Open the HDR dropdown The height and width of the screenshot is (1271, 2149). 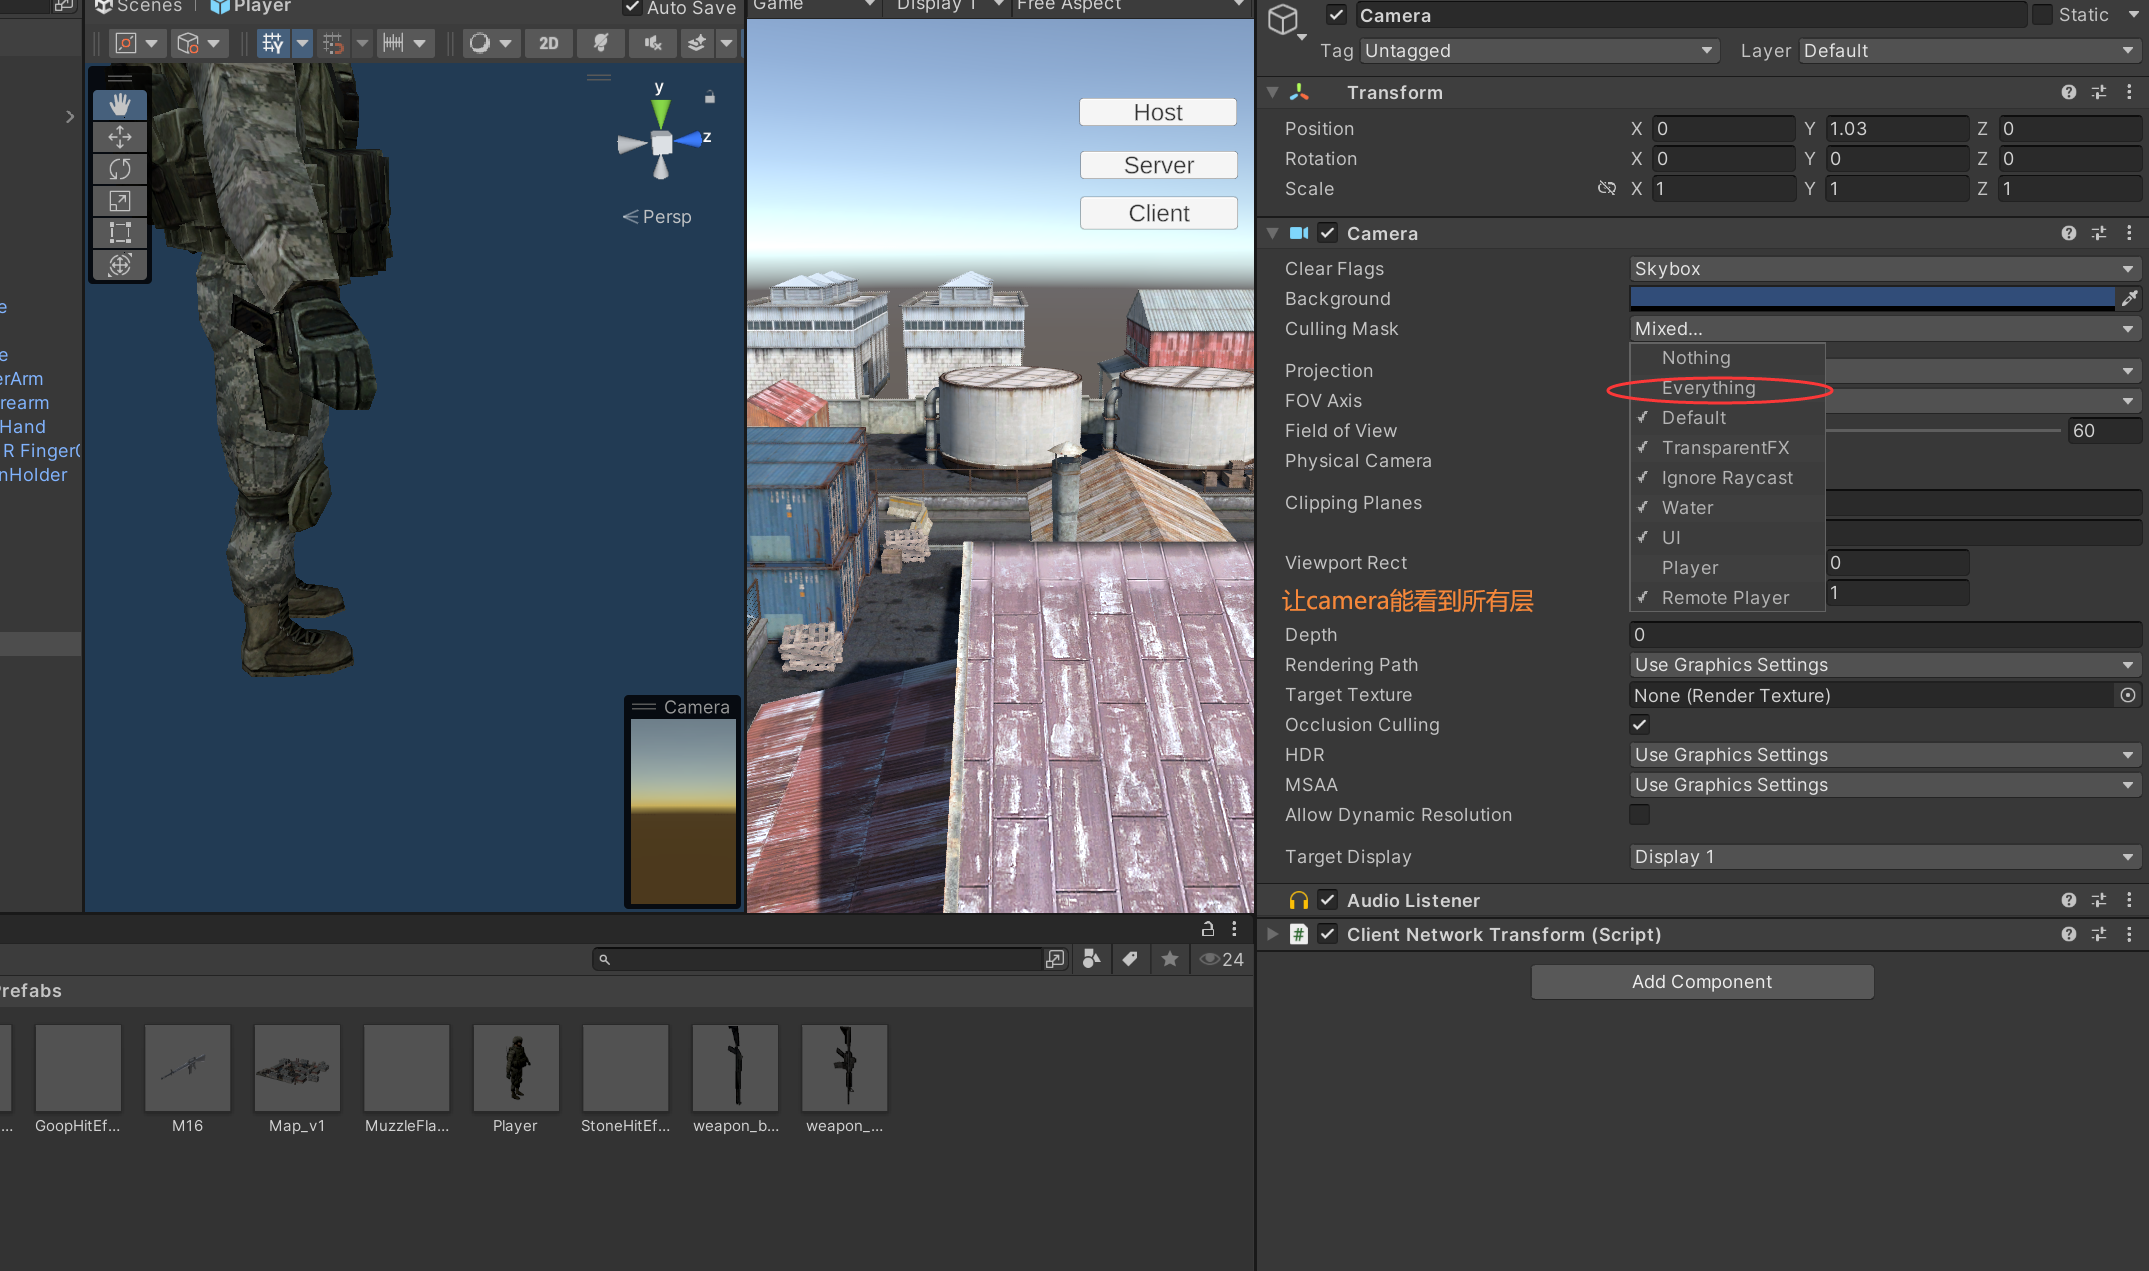pos(1884,755)
